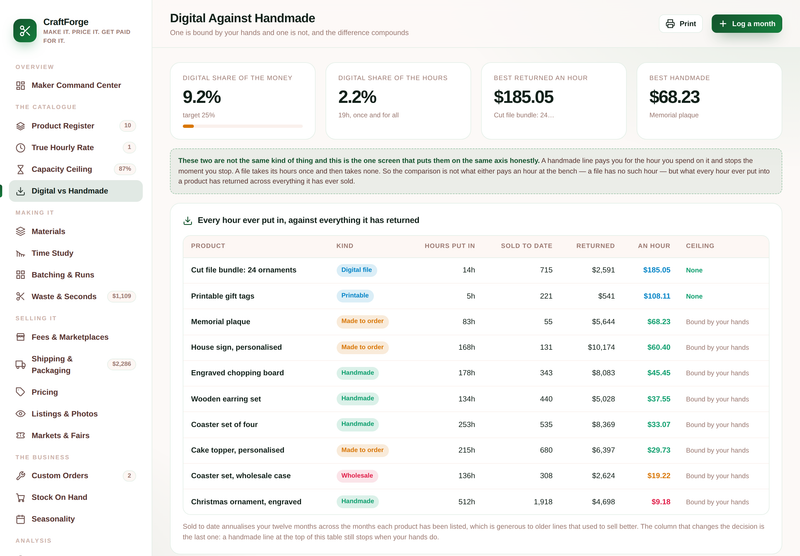This screenshot has width=800, height=556.
Task: Sort by the Hours Put In column header
Action: 449,246
